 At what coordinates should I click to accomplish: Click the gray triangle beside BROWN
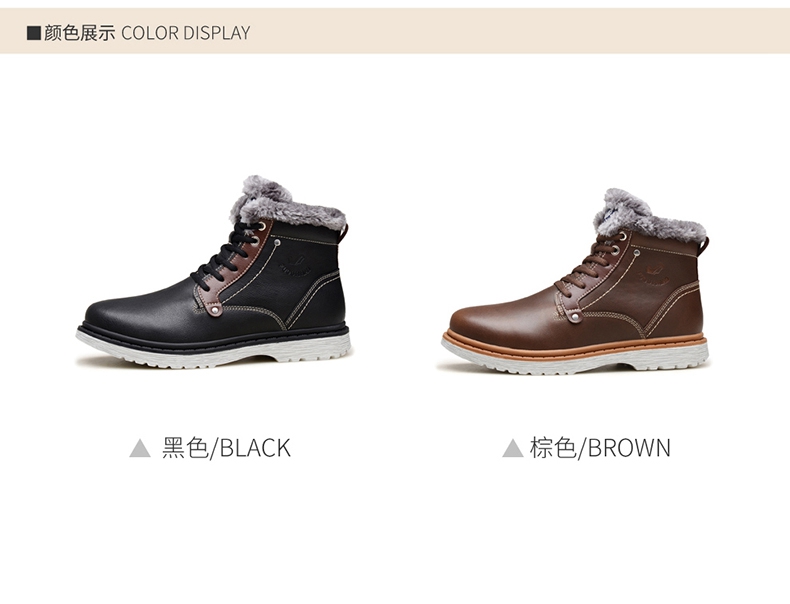513,448
